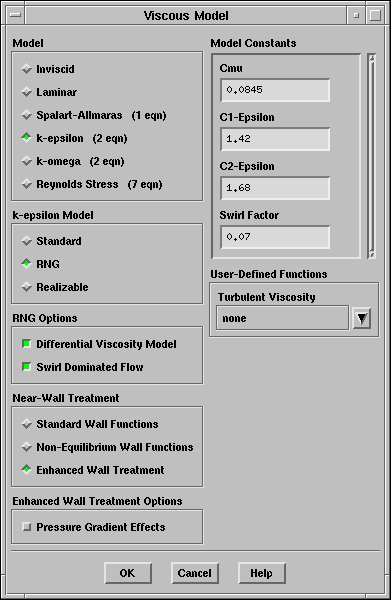Screen dimensions: 391x600
Task: Open the Turbulent Viscosity dropdown arrow
Action: point(362,318)
